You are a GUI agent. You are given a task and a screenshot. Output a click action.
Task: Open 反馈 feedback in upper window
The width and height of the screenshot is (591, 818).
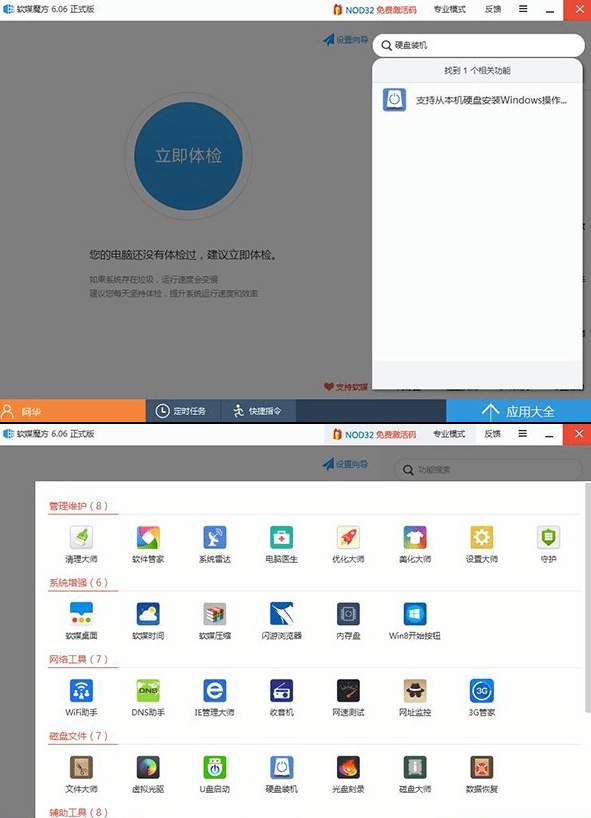click(x=493, y=9)
